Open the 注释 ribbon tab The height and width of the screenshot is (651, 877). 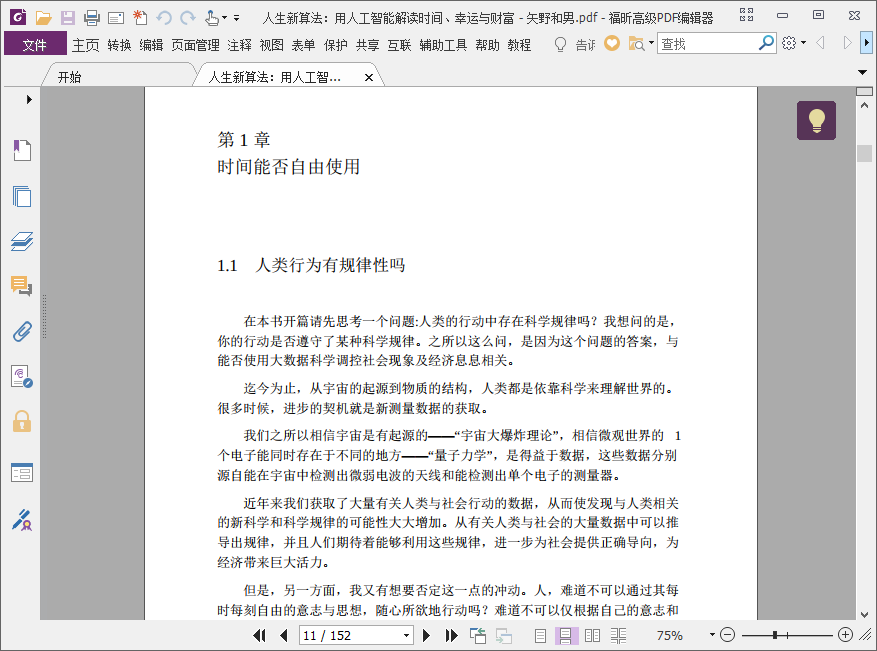click(239, 45)
